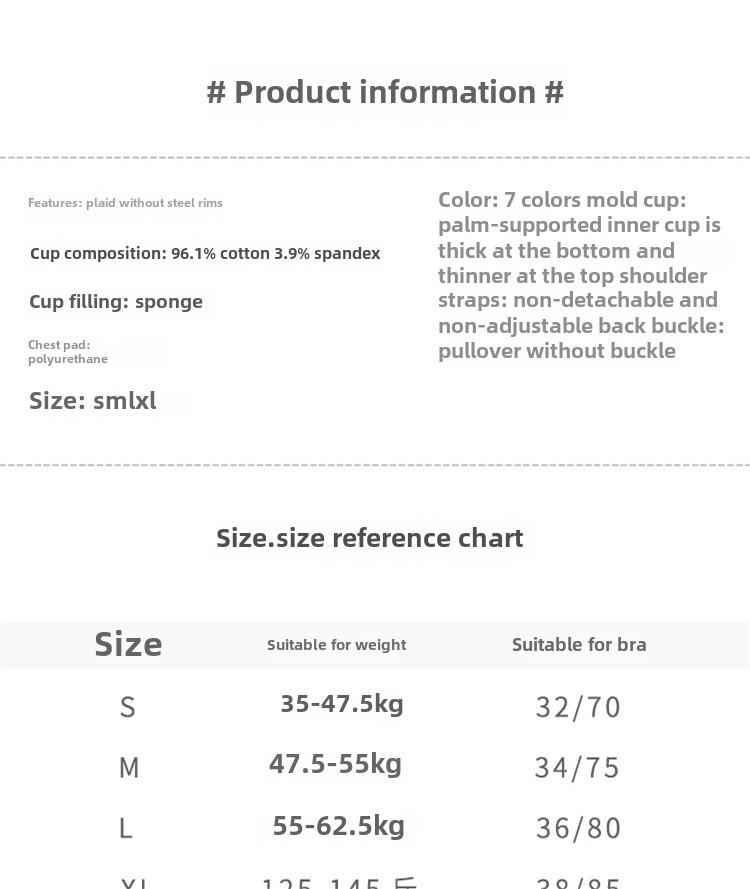Click the Cup composition cotton spandex line

pyautogui.click(x=205, y=254)
